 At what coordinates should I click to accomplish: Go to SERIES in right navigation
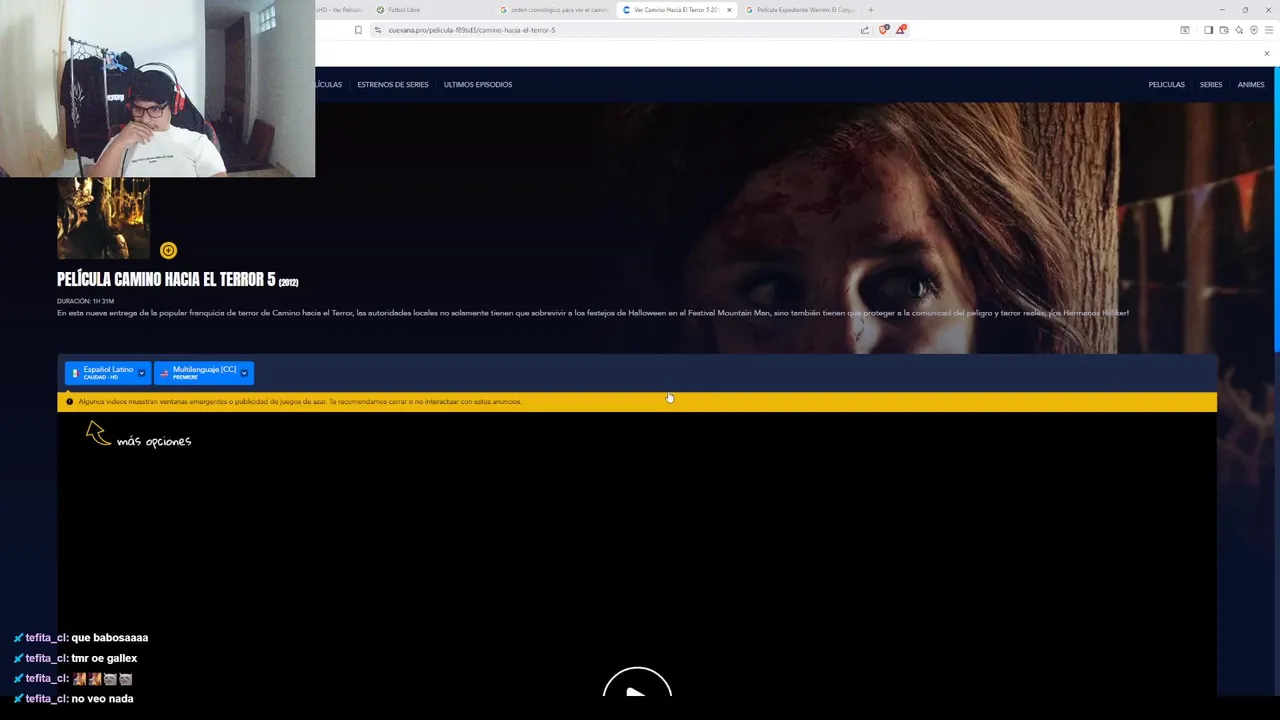pos(1211,85)
